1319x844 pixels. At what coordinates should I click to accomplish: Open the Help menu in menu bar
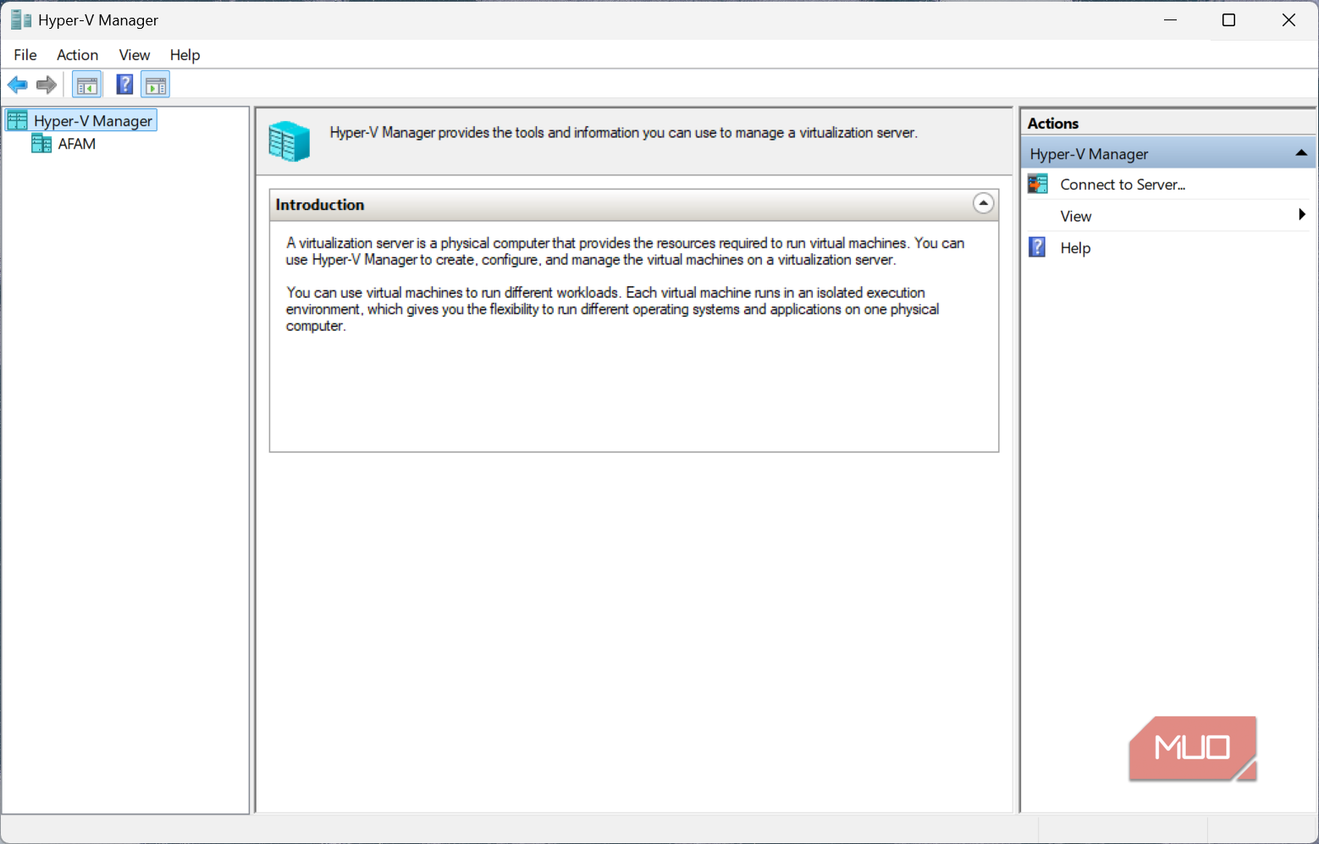(x=185, y=55)
